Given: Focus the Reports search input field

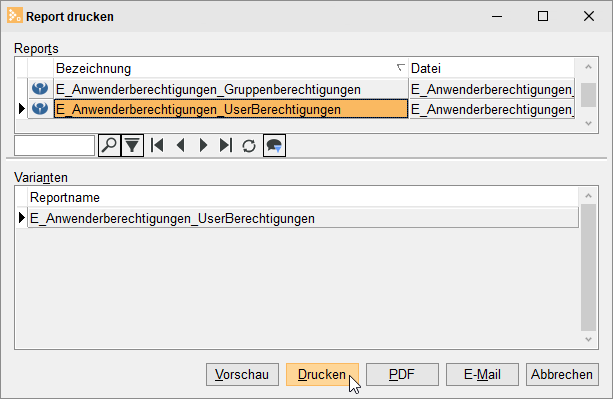Looking at the screenshot, I should point(54,145).
